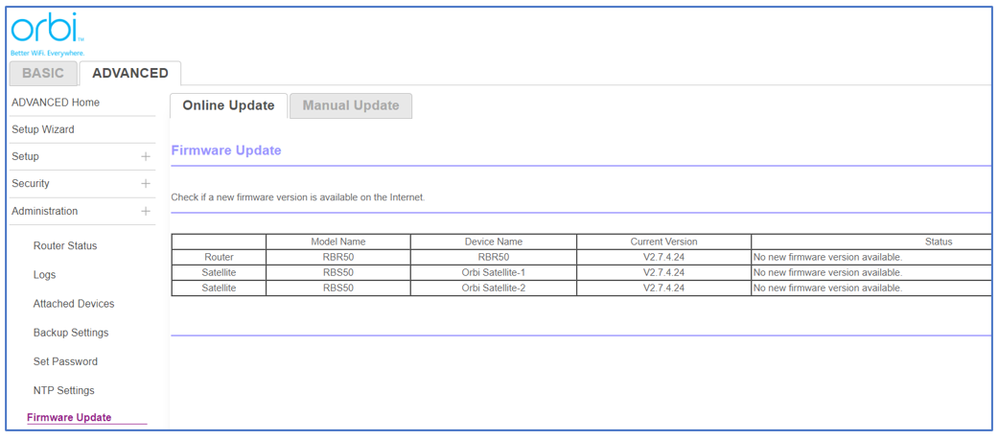Switch to the BASIC tab
This screenshot has width=999, height=438.
pyautogui.click(x=43, y=73)
